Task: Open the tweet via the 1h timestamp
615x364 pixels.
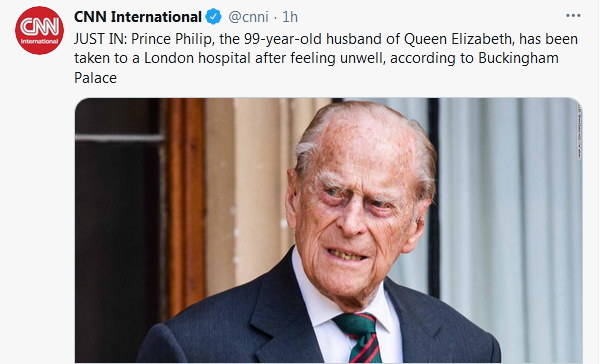Action: click(x=290, y=17)
